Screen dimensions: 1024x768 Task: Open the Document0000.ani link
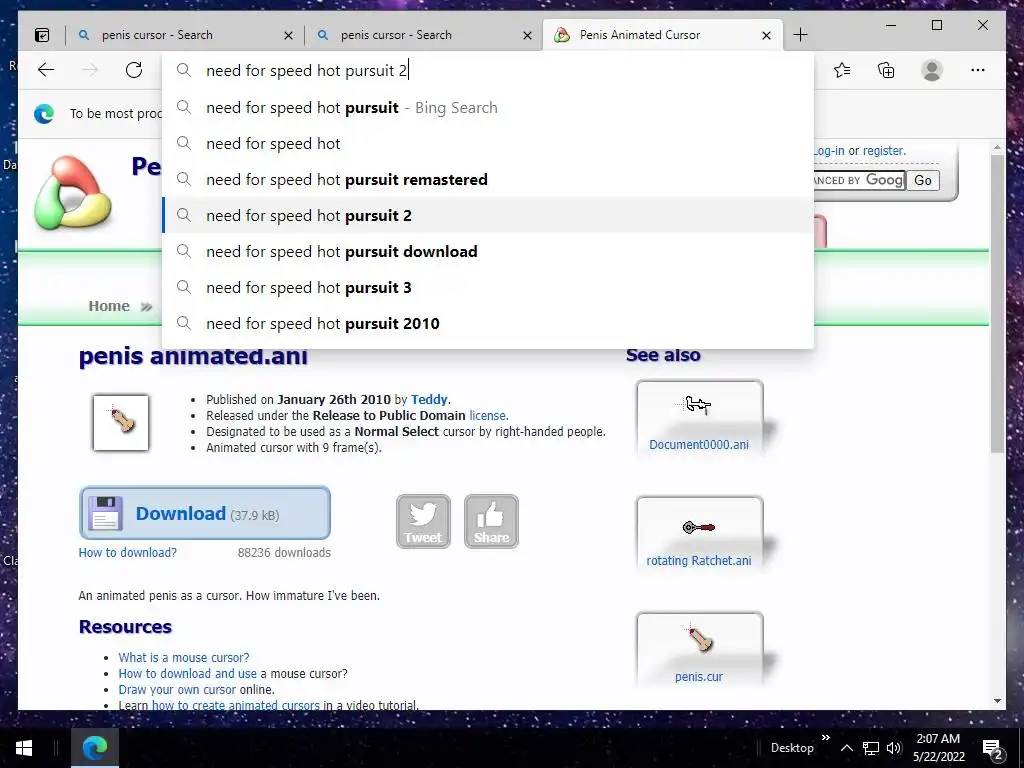click(699, 445)
